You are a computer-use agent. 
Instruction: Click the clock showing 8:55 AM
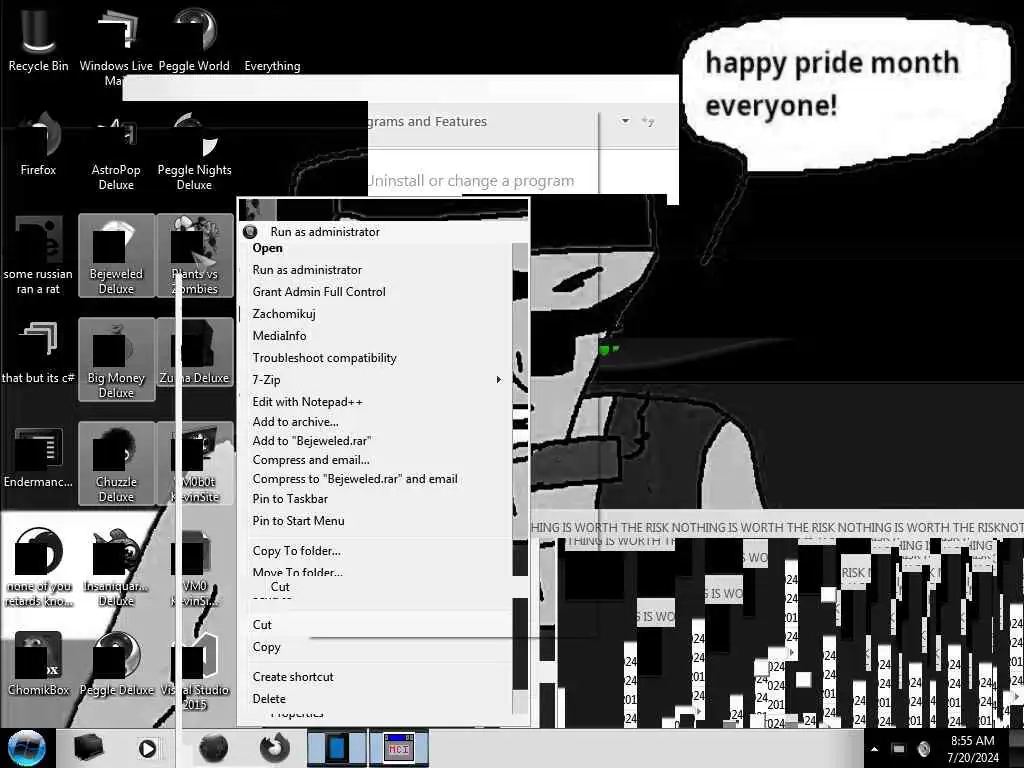coord(972,741)
